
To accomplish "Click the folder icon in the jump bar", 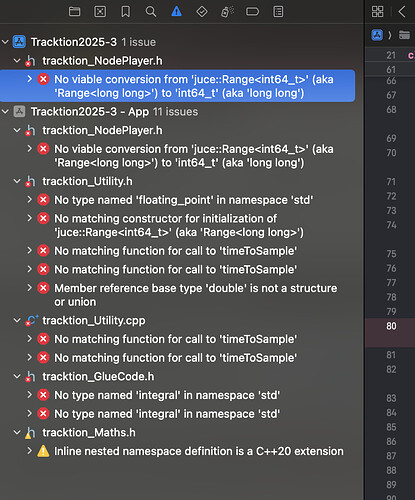I will tap(404, 35).
